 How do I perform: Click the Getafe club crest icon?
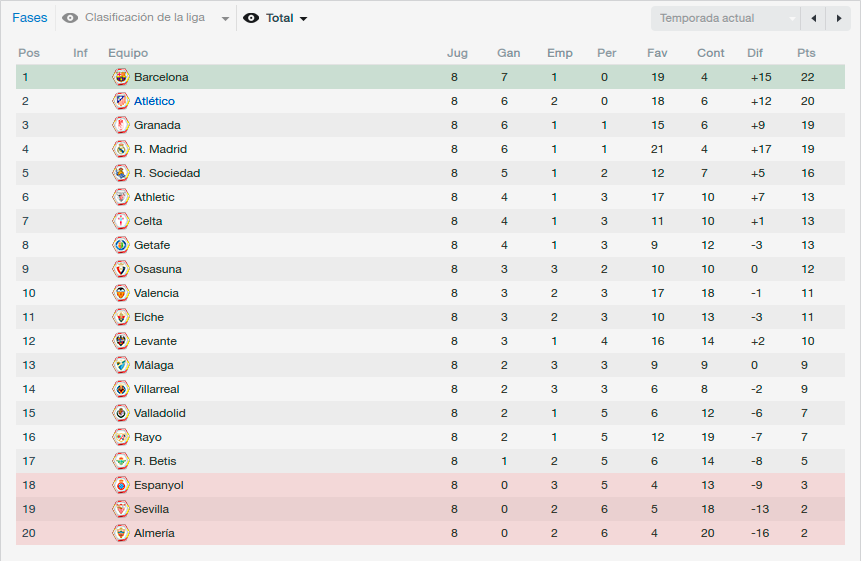tap(121, 245)
